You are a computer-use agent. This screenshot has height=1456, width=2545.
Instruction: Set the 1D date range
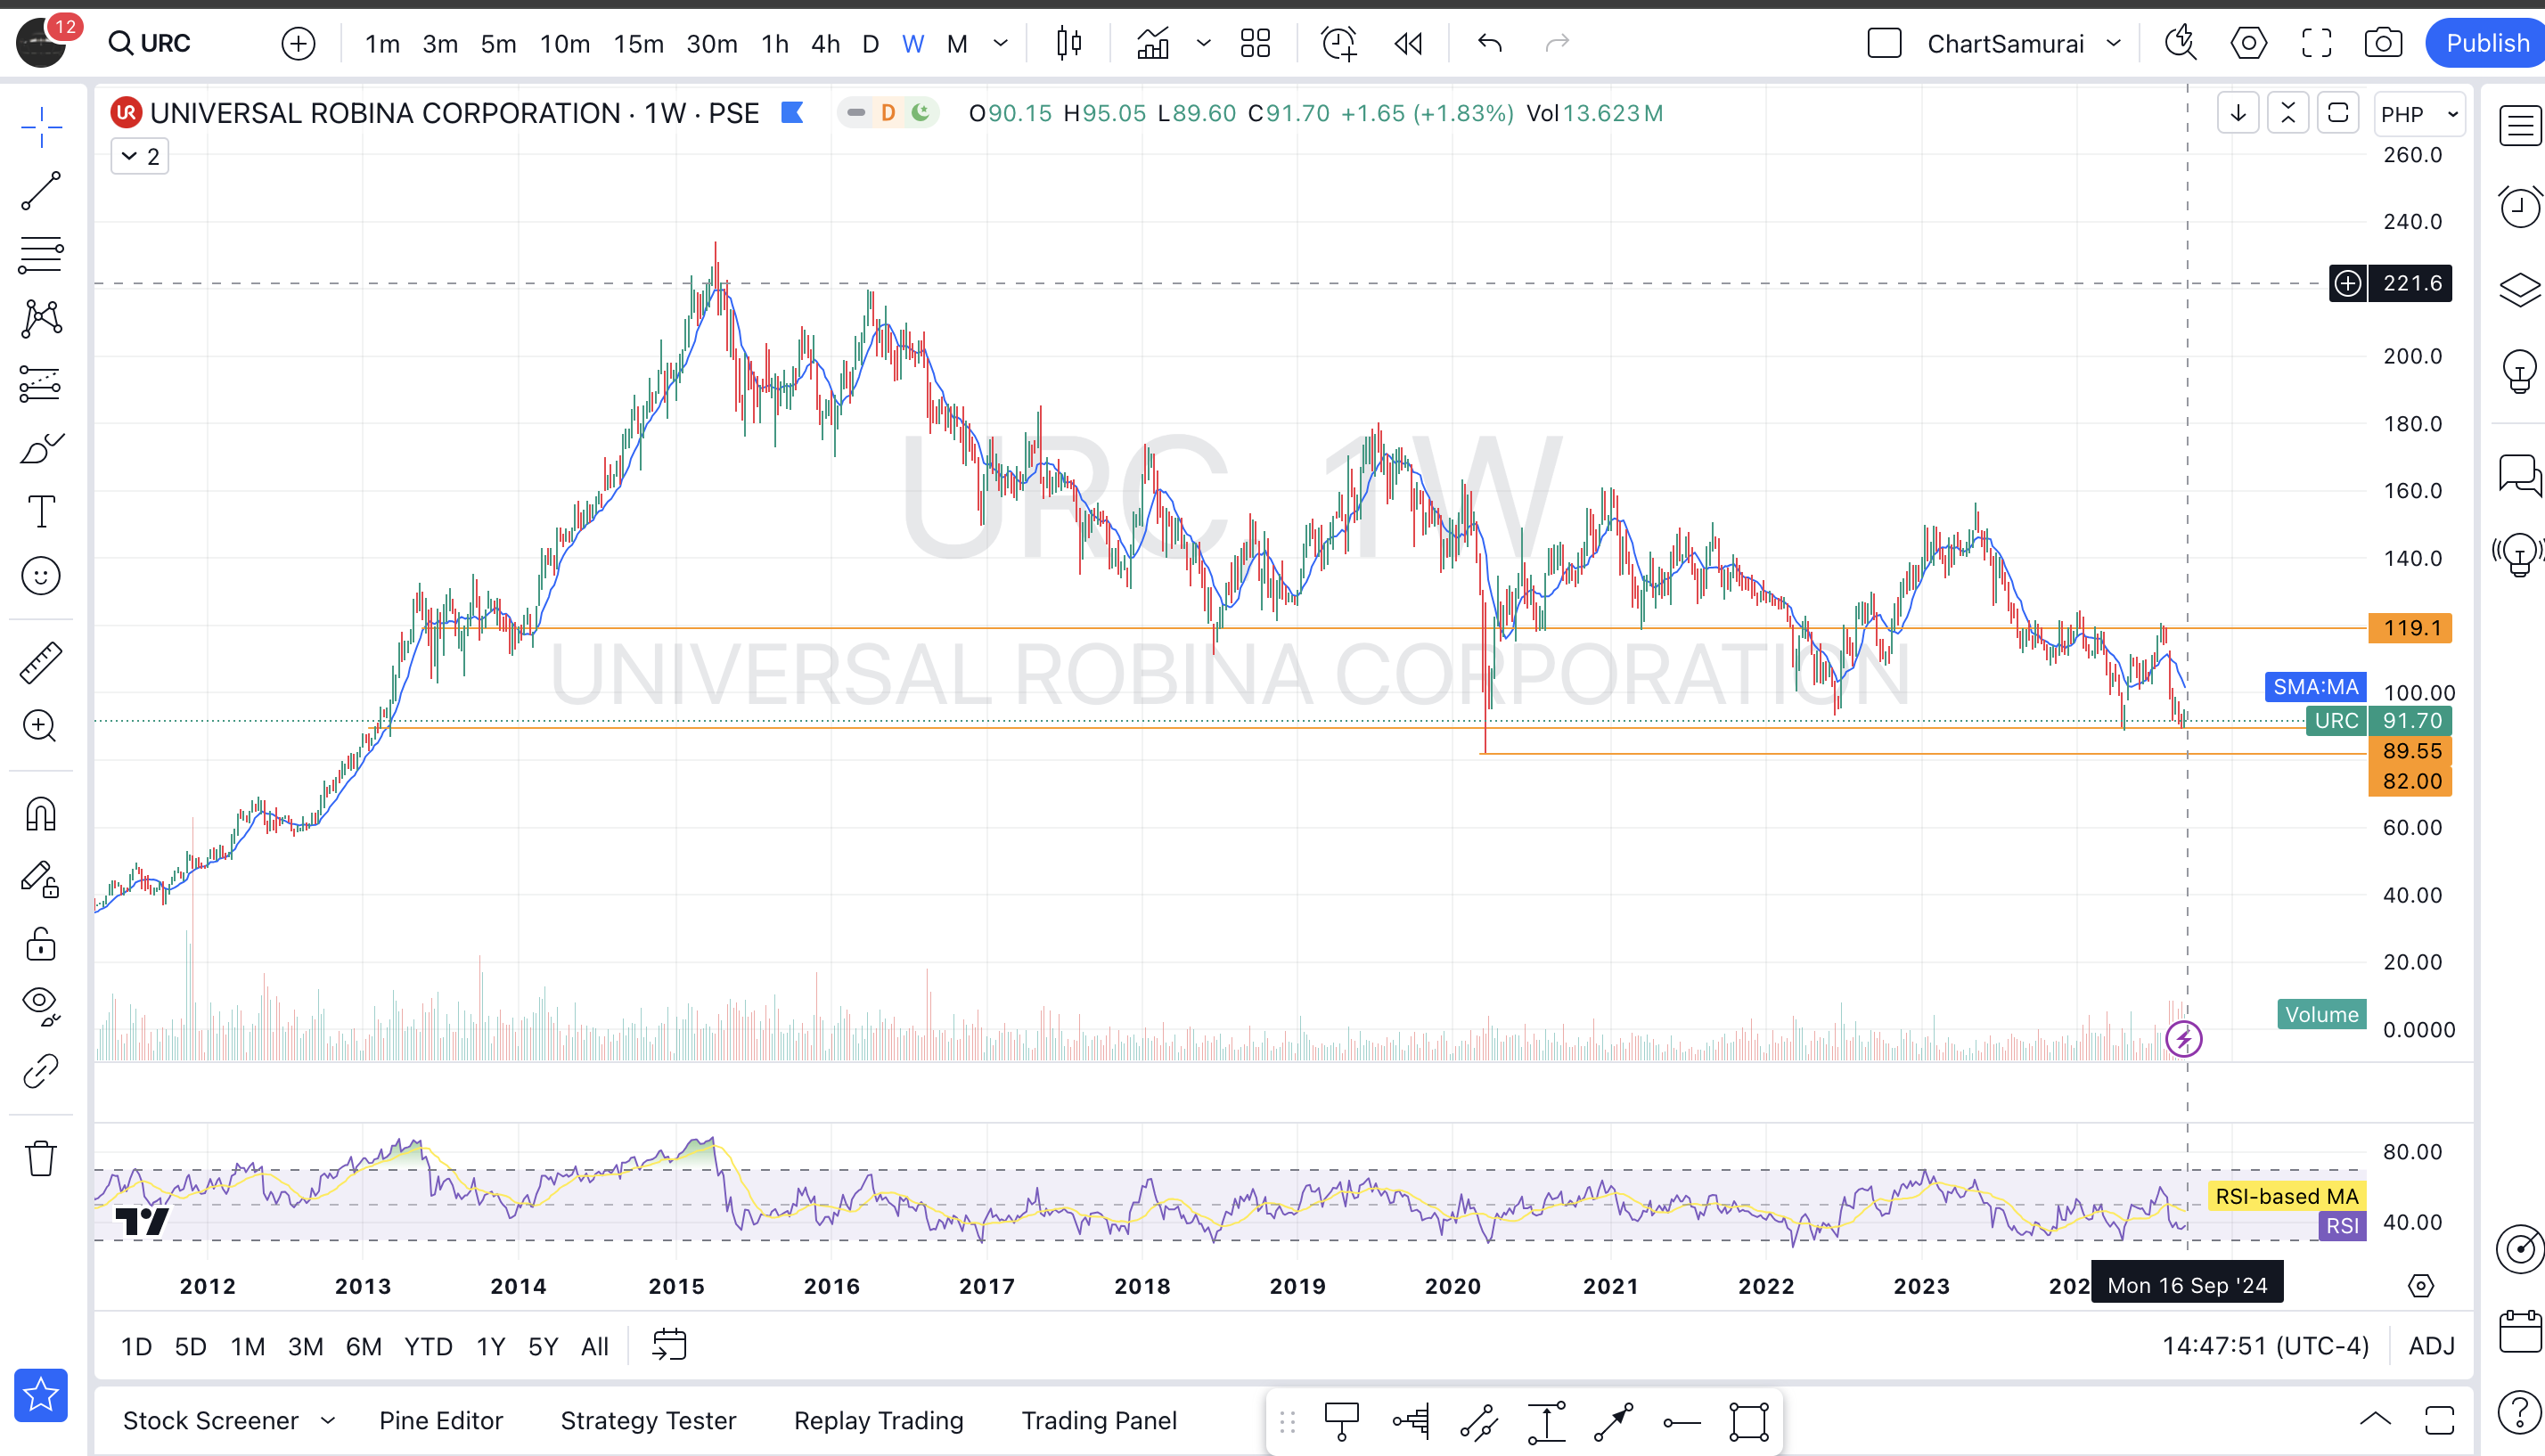pos(136,1347)
